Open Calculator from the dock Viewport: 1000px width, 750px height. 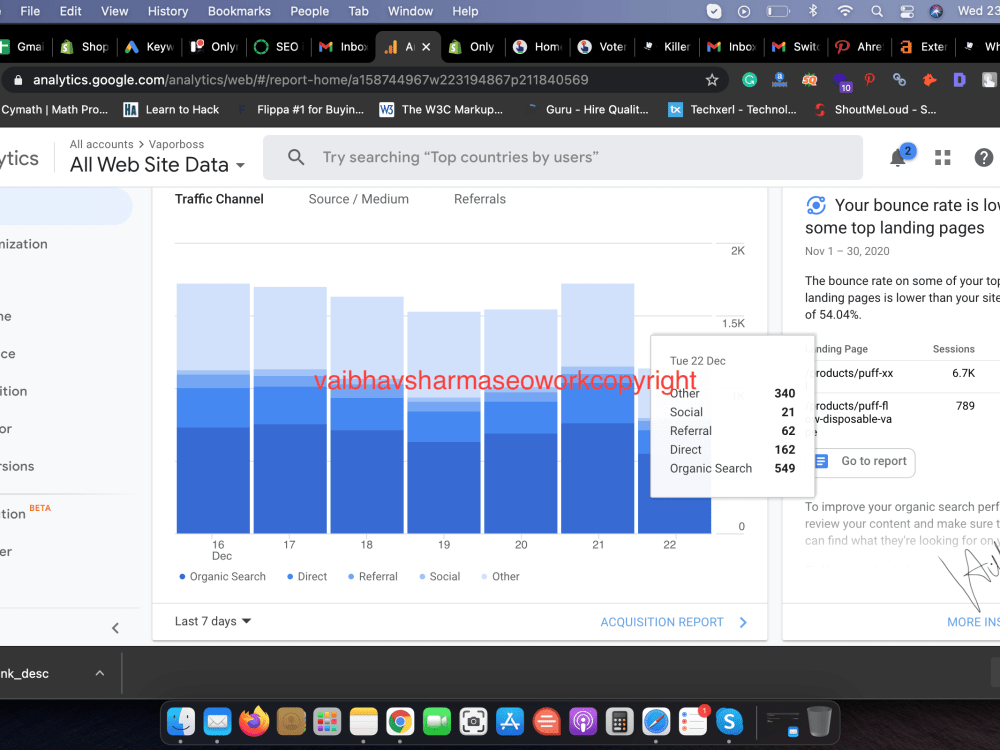coord(619,721)
